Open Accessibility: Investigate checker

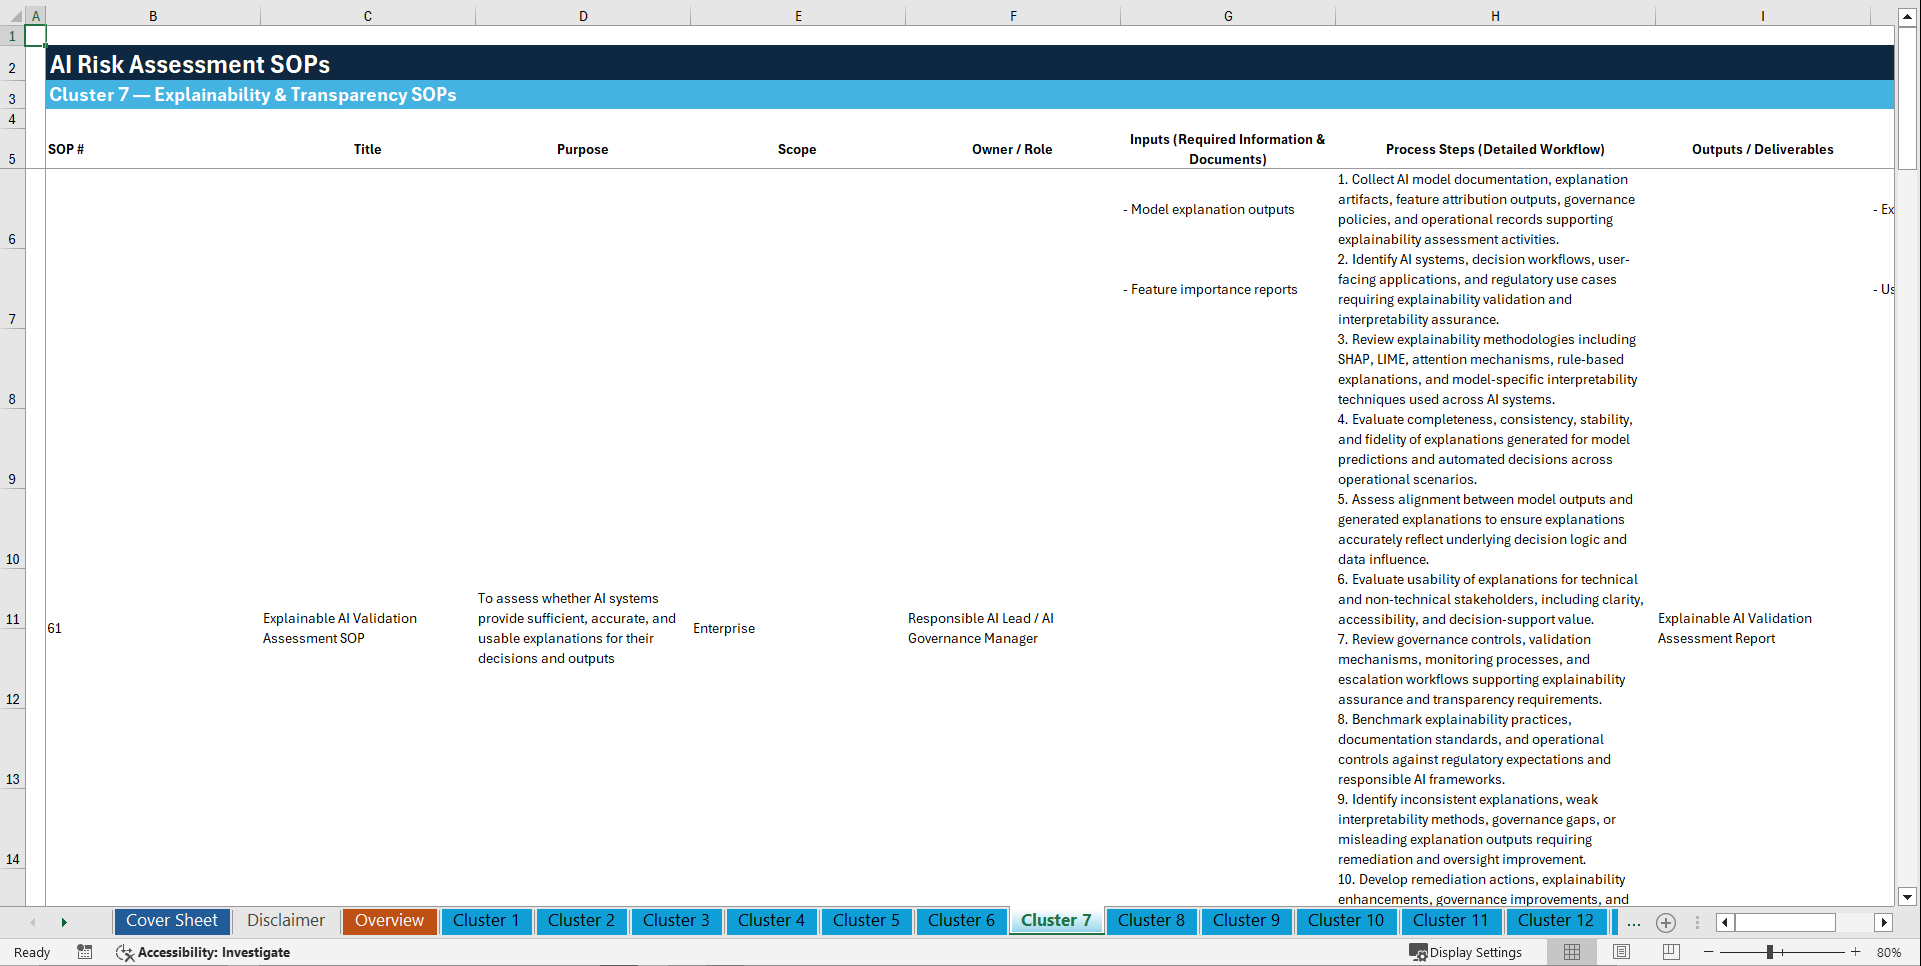(x=203, y=952)
